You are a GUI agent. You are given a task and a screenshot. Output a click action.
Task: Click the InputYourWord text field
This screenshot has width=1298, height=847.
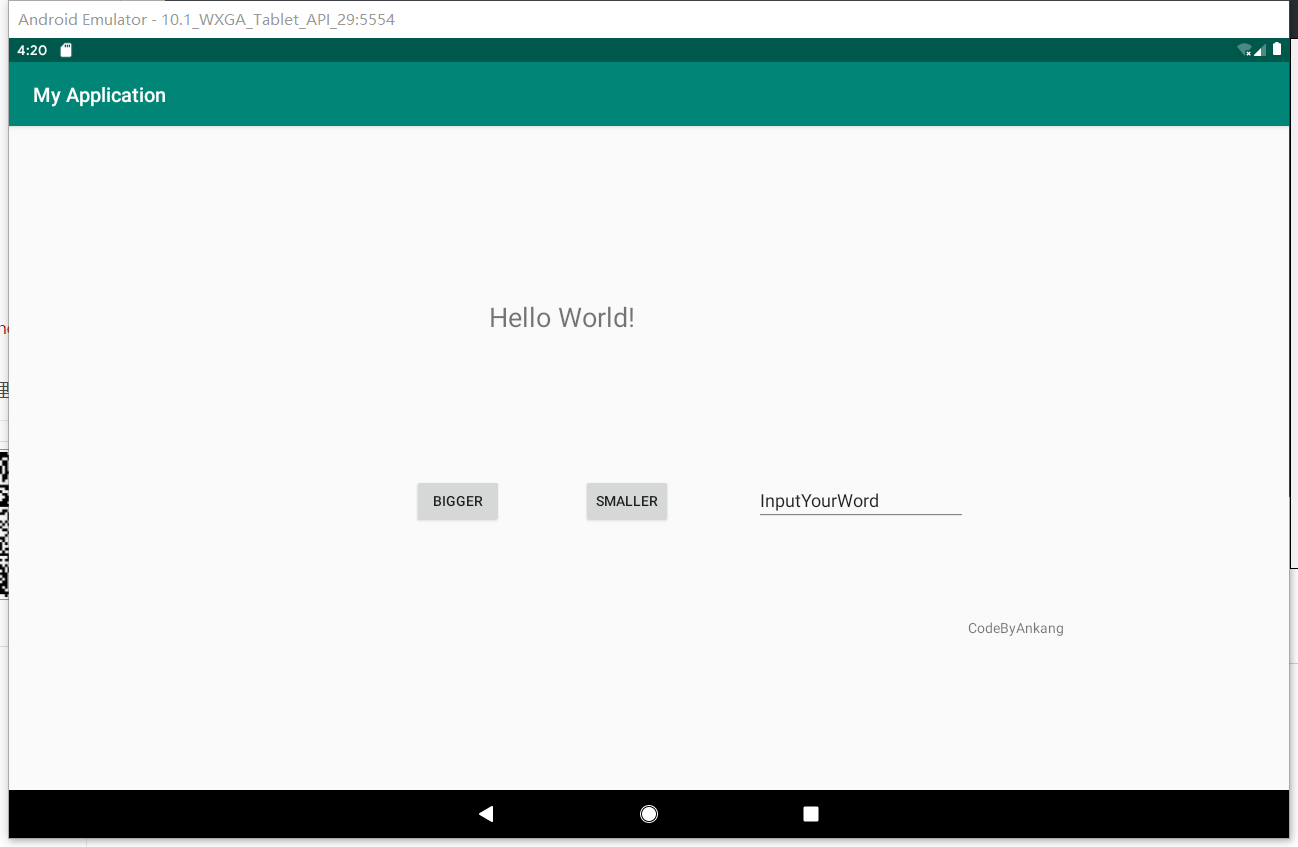click(860, 501)
